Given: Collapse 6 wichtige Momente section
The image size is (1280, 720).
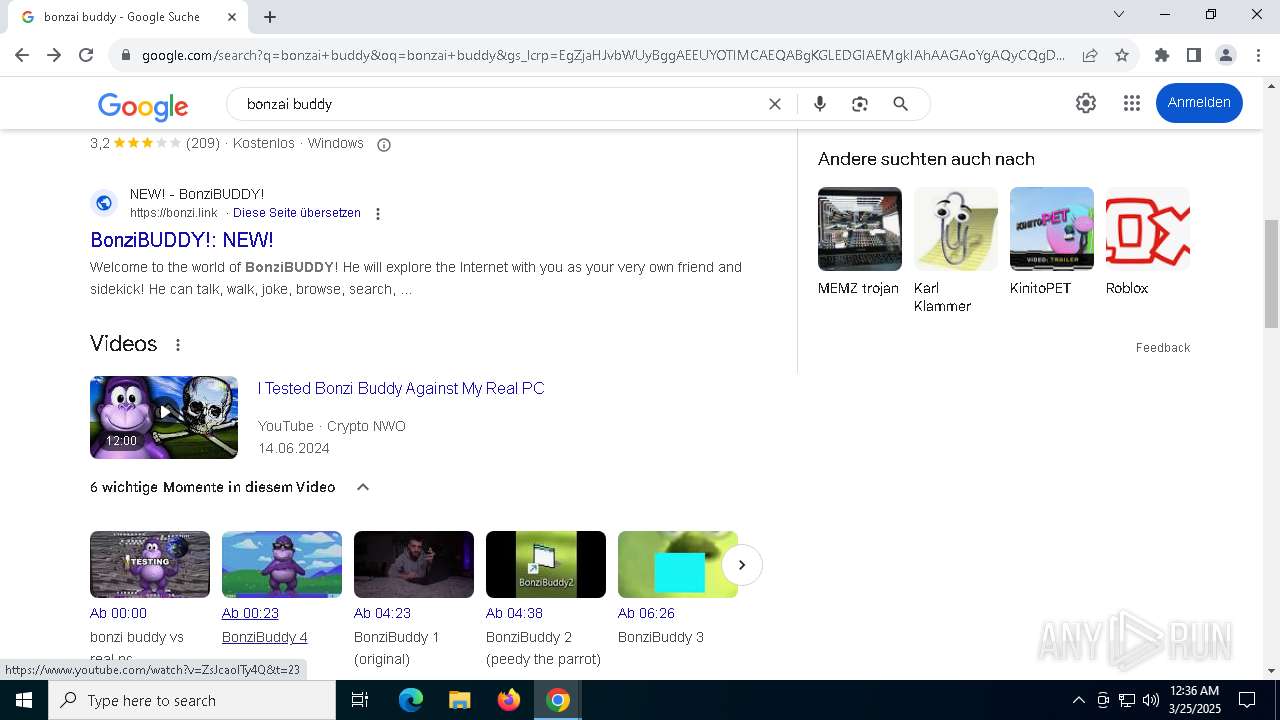Looking at the screenshot, I should 363,487.
